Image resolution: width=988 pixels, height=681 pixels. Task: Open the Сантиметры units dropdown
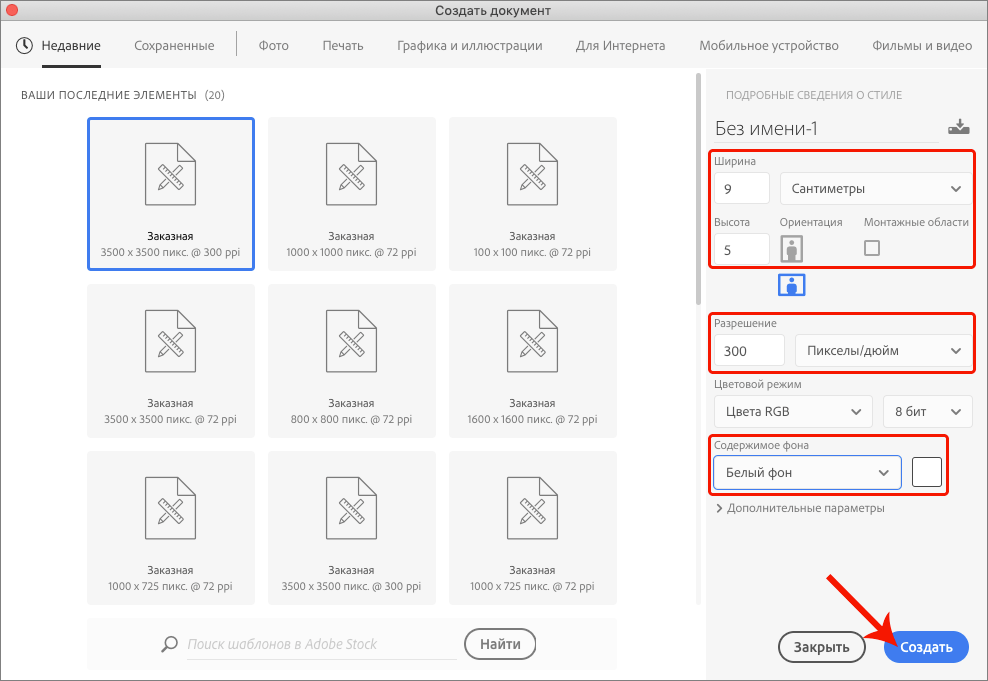[x=875, y=188]
